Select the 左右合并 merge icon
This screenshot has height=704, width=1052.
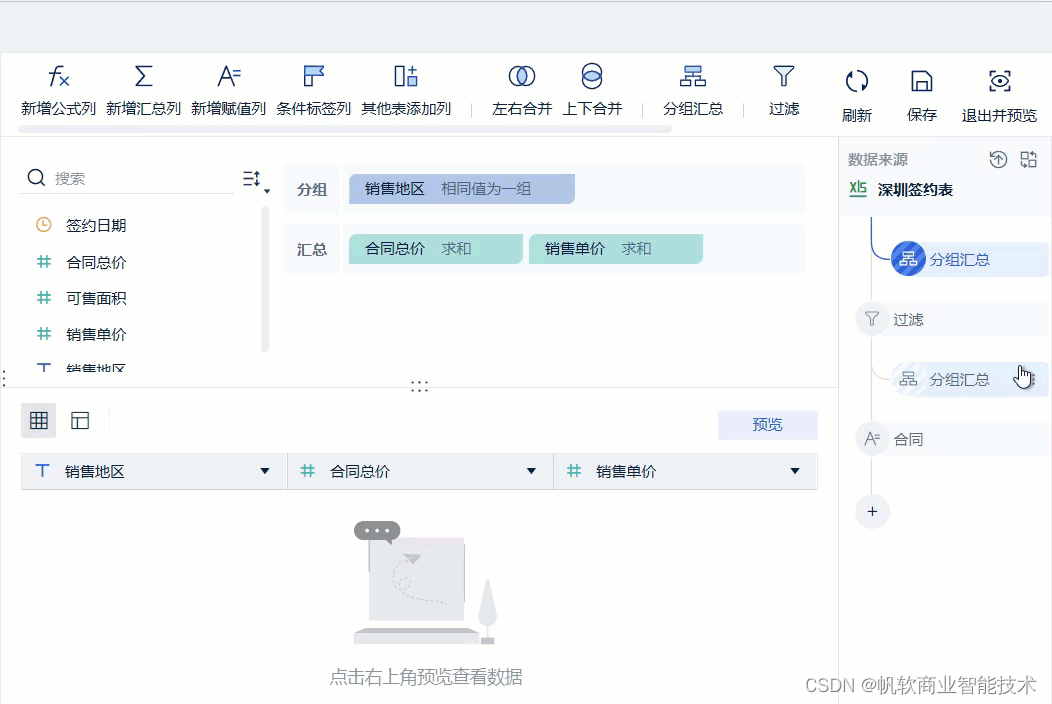tap(520, 75)
